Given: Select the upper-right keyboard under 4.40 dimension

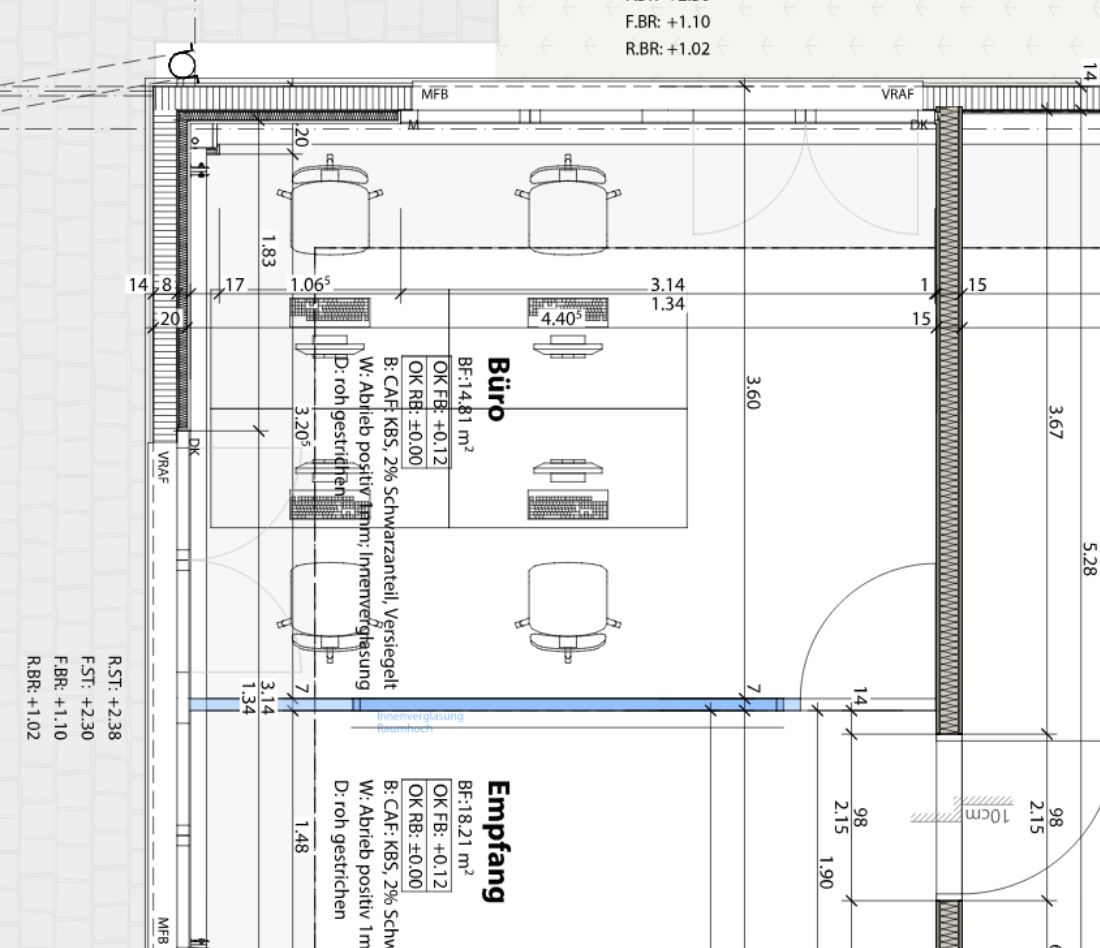Looking at the screenshot, I should tap(568, 312).
